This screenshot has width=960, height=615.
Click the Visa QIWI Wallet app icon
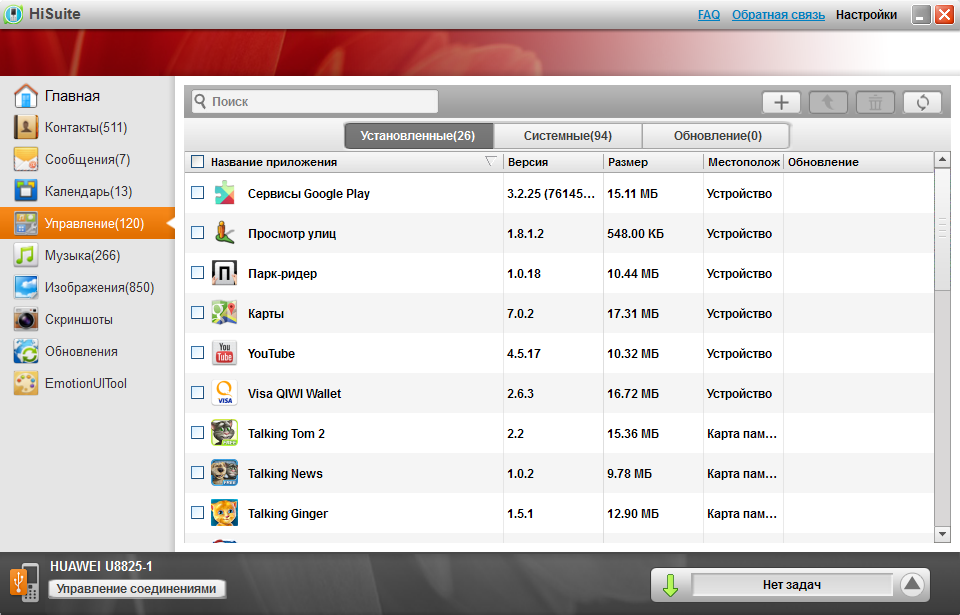click(225, 393)
